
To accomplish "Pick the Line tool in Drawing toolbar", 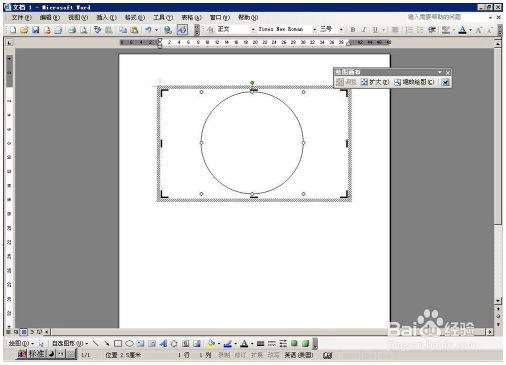I will (x=96, y=343).
